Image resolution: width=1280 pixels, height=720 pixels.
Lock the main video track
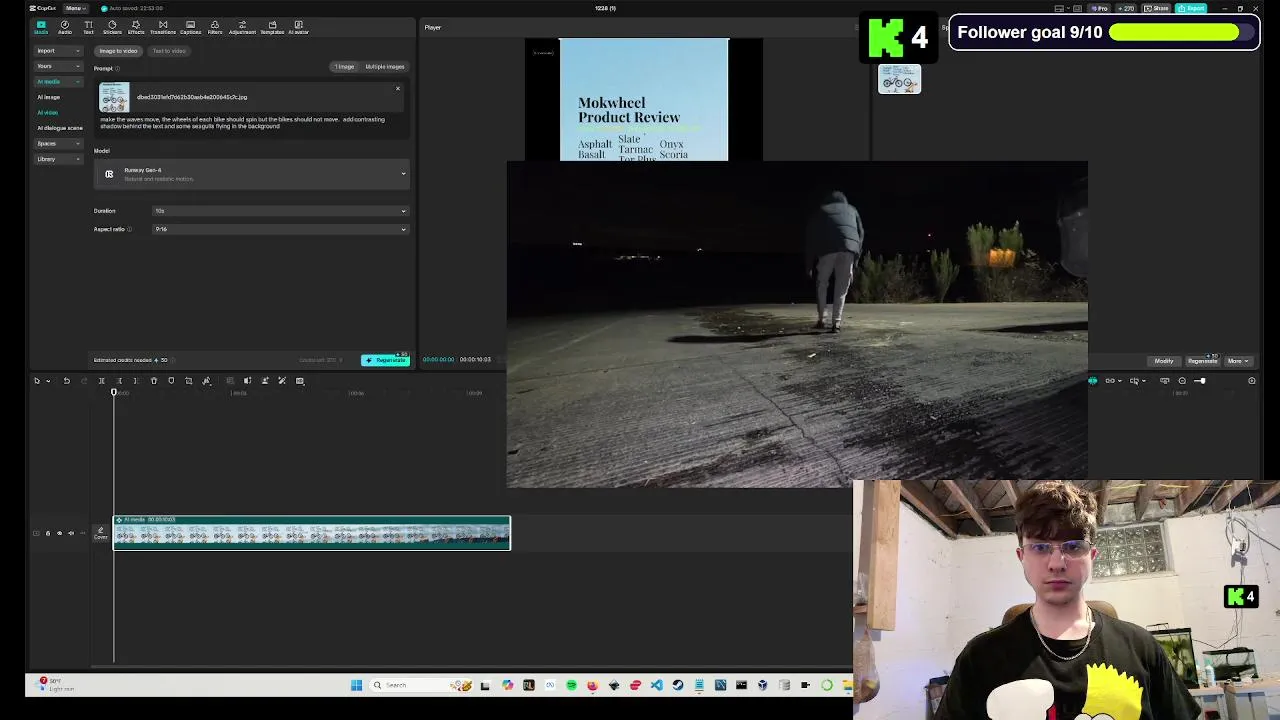(x=47, y=533)
